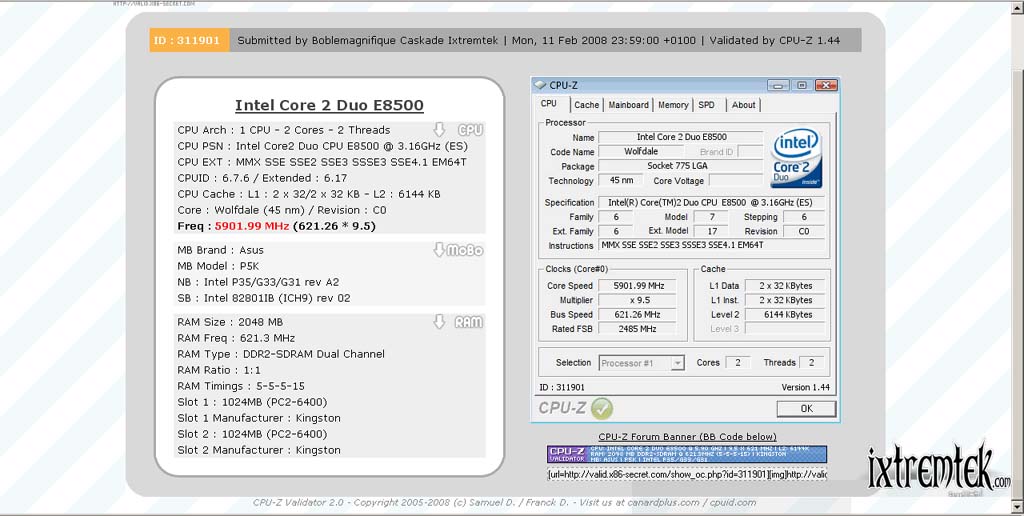Open the Processor #1 selection dropdown
Image resolution: width=1024 pixels, height=516 pixels.
641,363
